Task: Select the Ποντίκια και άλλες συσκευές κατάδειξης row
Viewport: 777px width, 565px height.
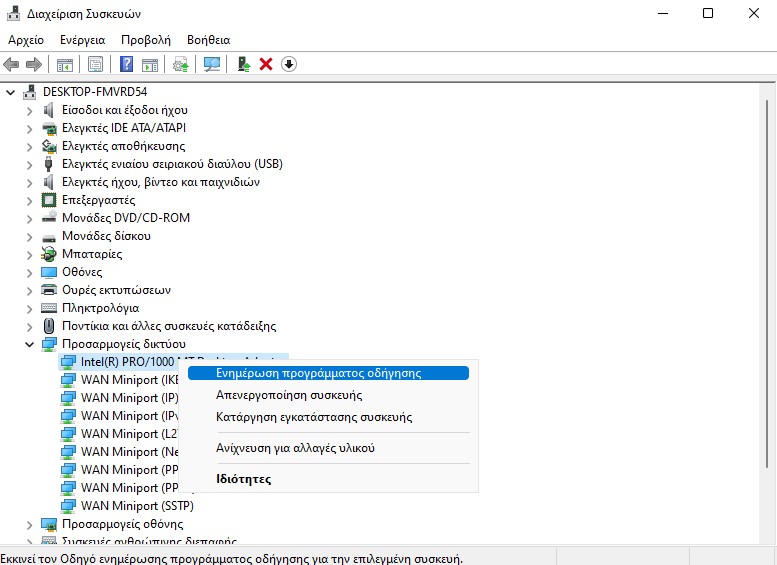Action: (168, 326)
